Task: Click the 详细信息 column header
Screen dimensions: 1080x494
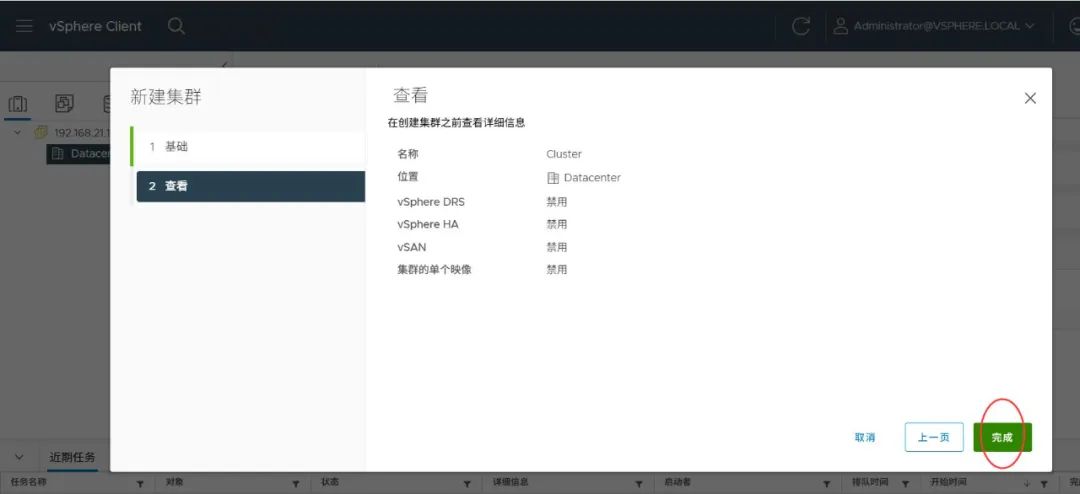Action: 510,483
